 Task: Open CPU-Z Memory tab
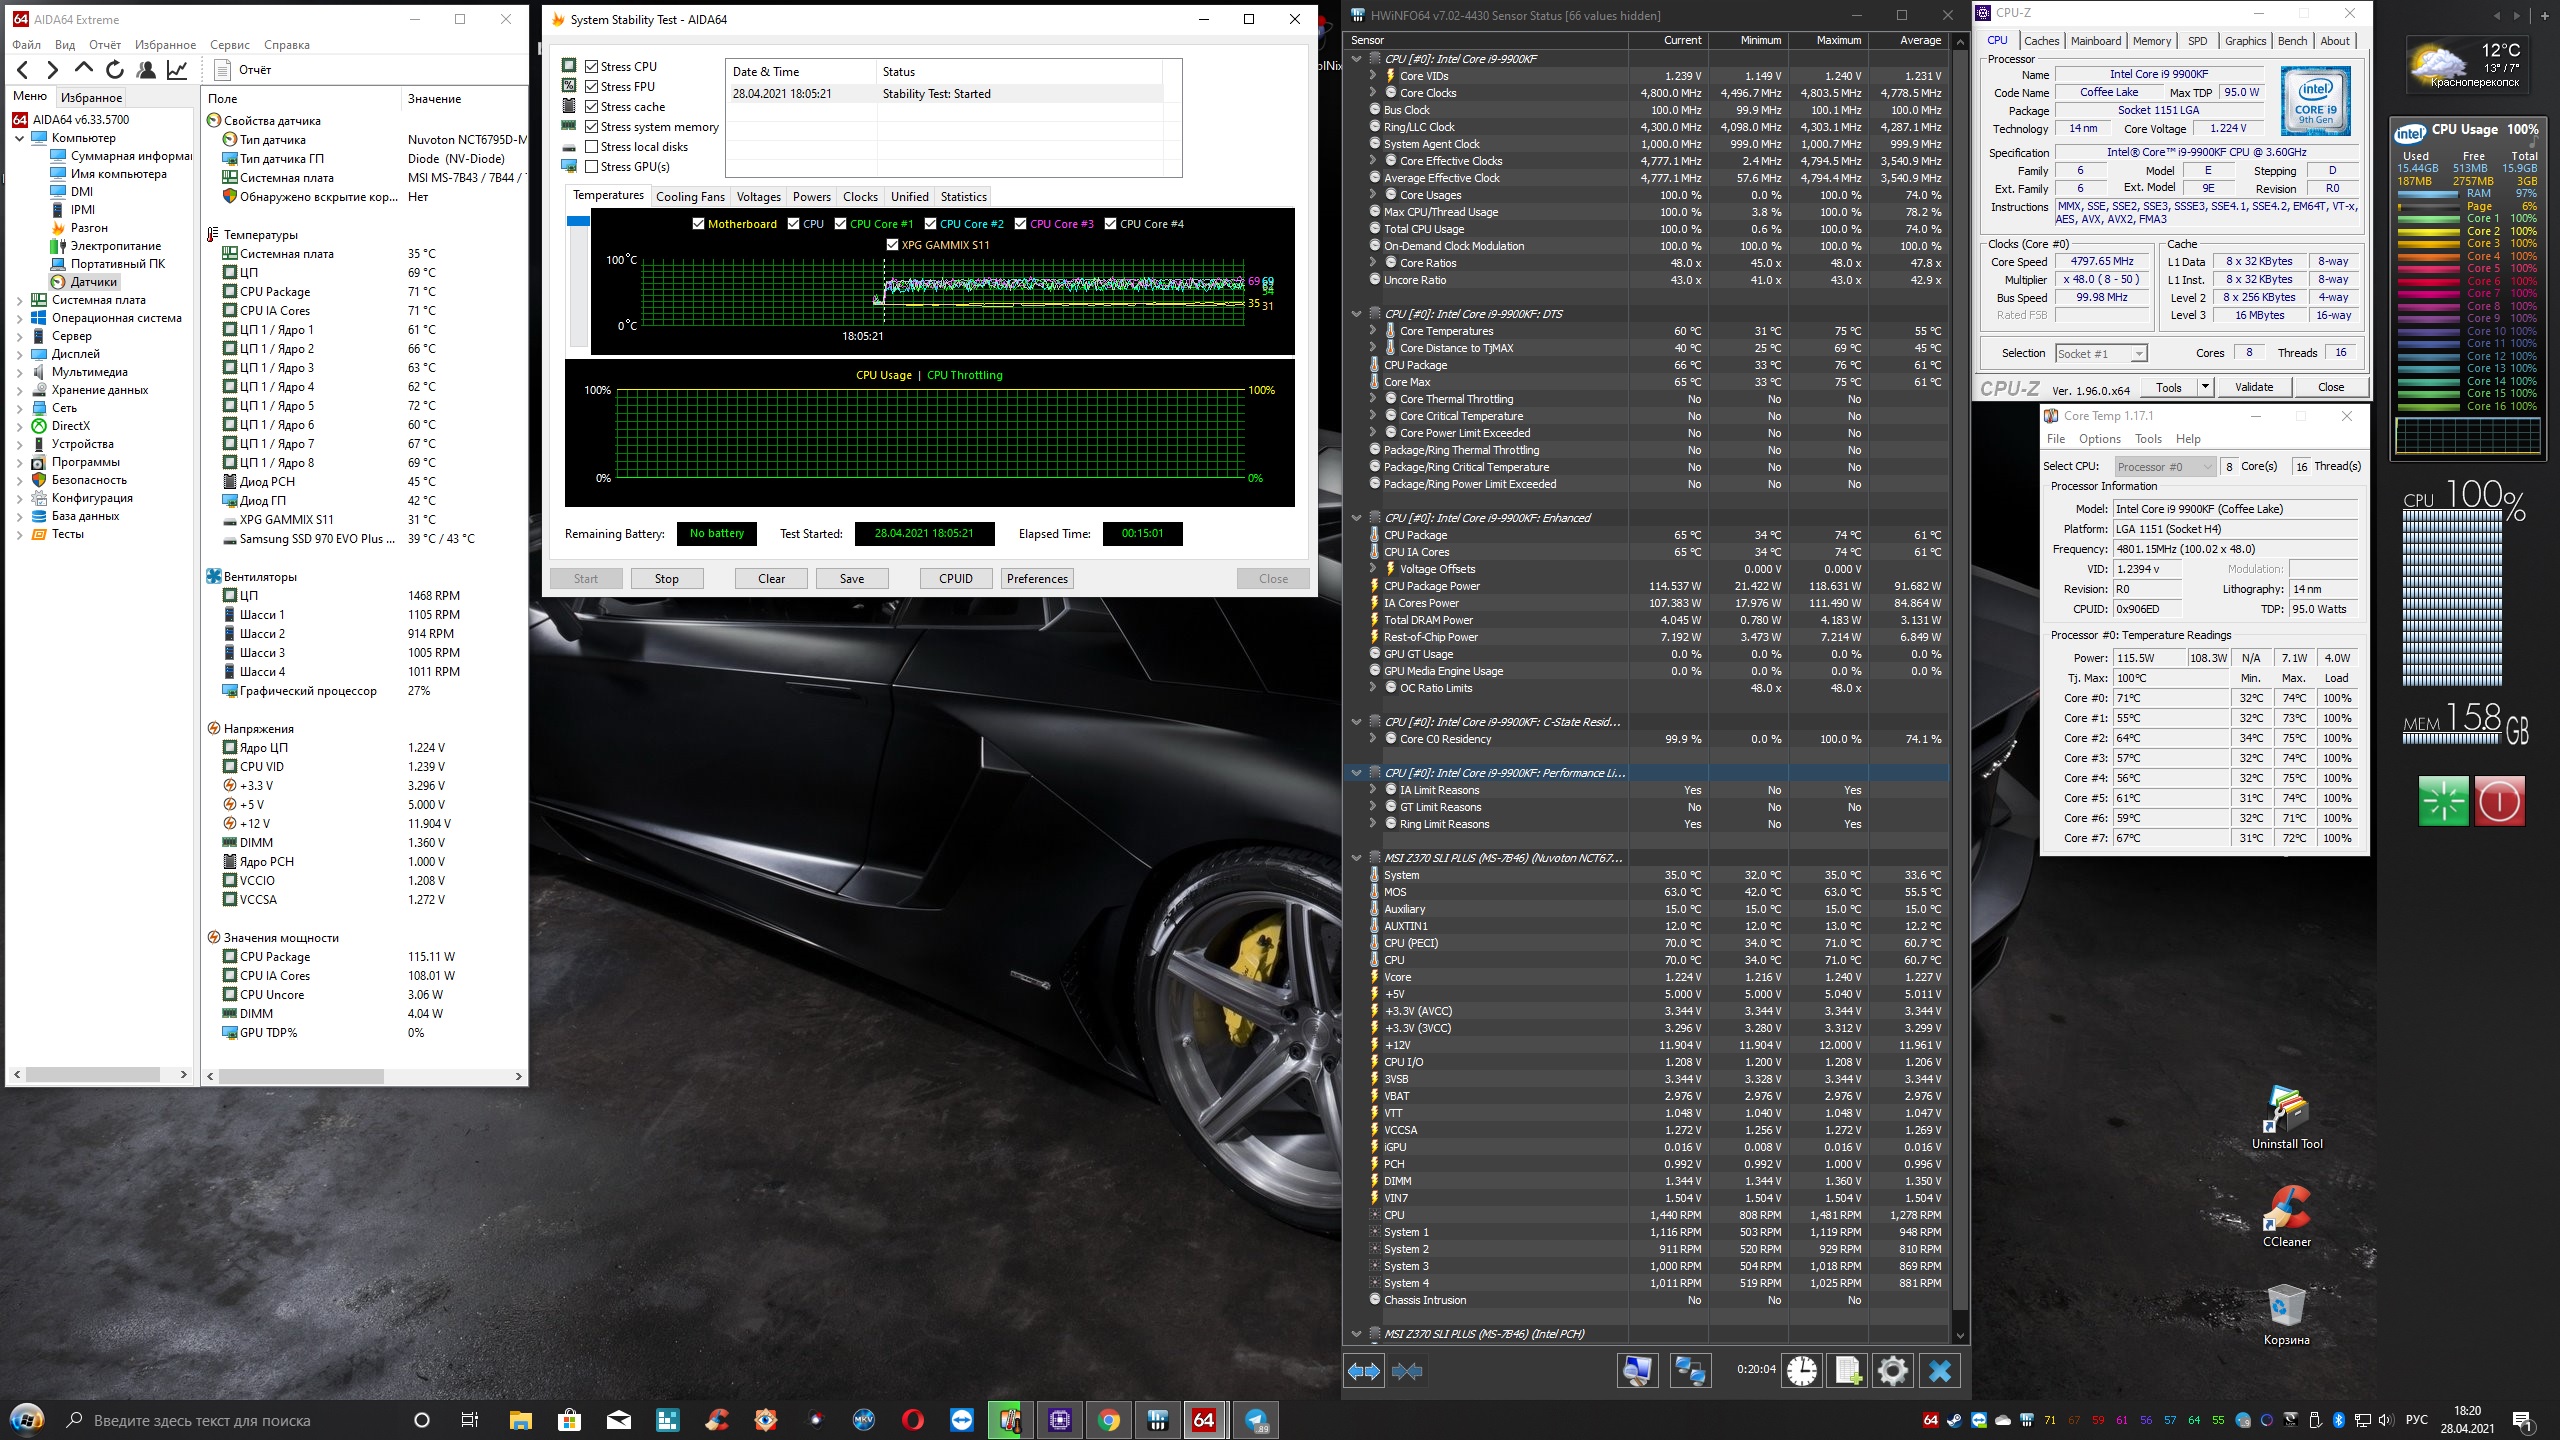click(x=2151, y=41)
